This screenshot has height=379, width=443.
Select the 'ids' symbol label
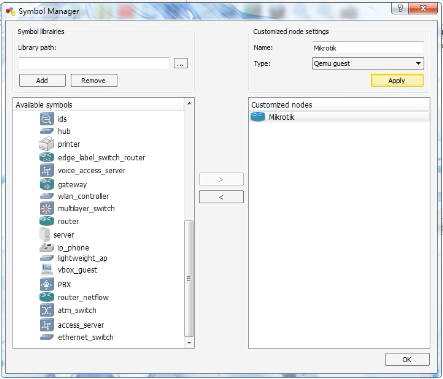click(62, 119)
